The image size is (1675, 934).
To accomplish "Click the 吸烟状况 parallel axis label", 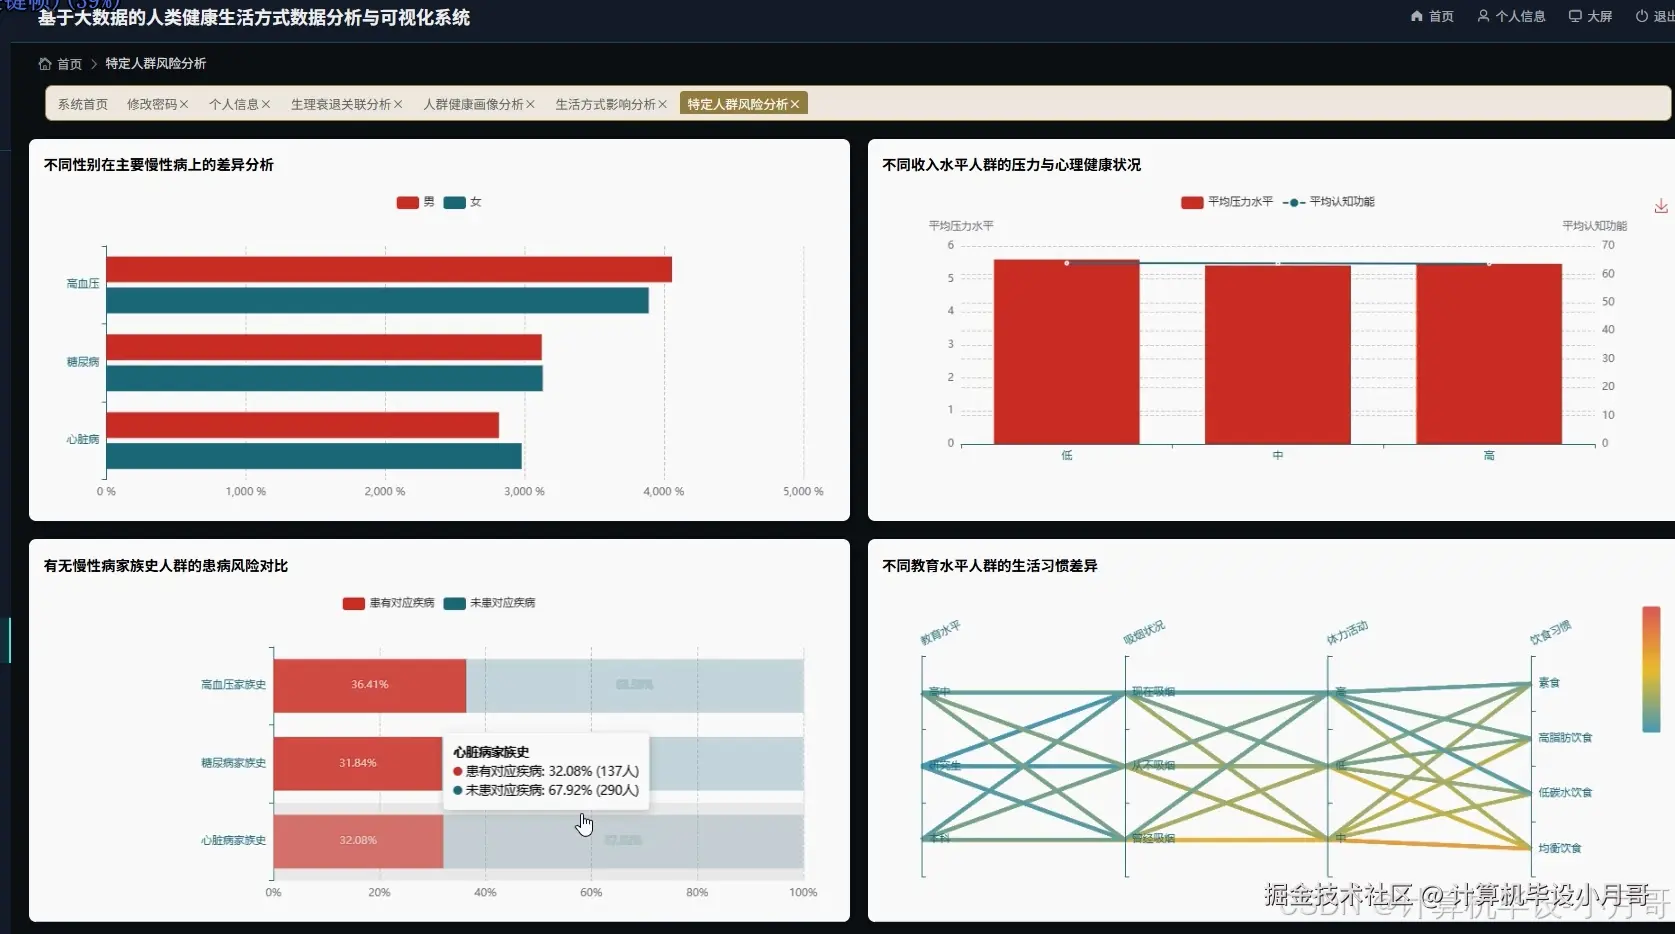I will 1144,633.
